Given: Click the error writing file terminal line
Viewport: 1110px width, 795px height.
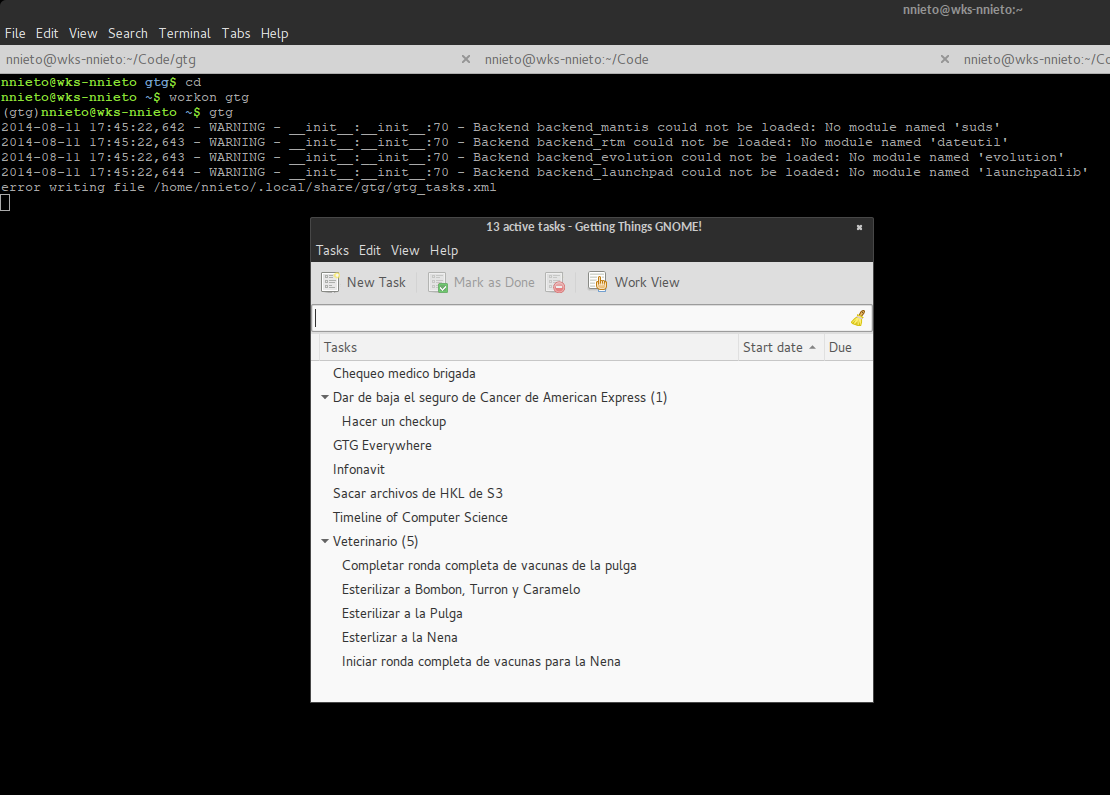Looking at the screenshot, I should [248, 188].
